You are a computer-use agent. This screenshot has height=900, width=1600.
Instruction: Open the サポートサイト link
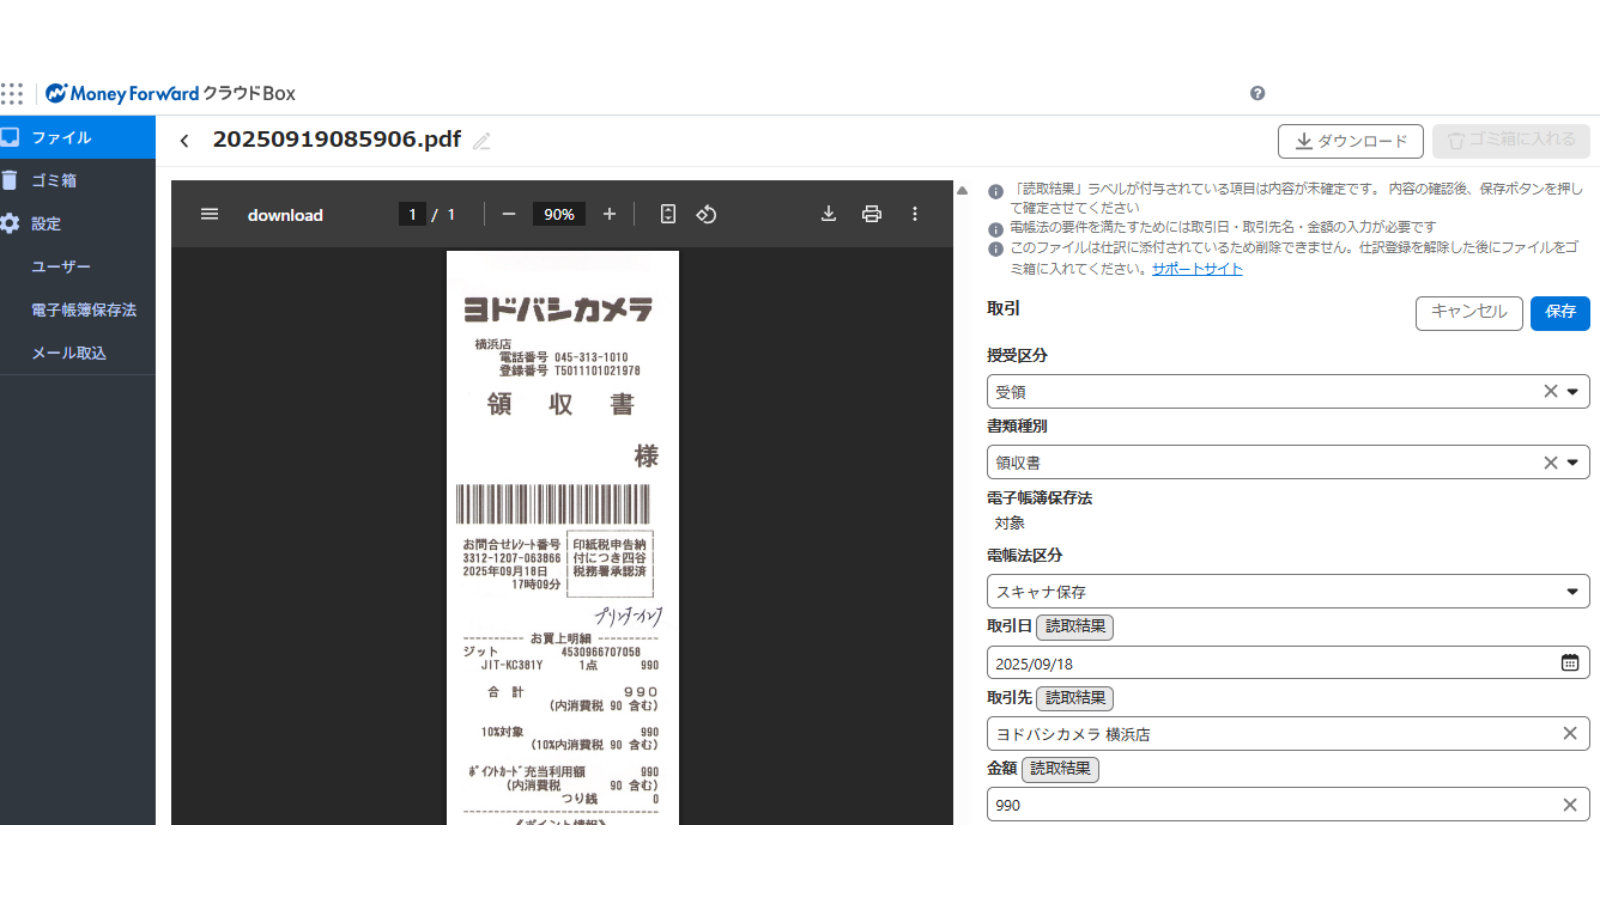coord(1197,269)
